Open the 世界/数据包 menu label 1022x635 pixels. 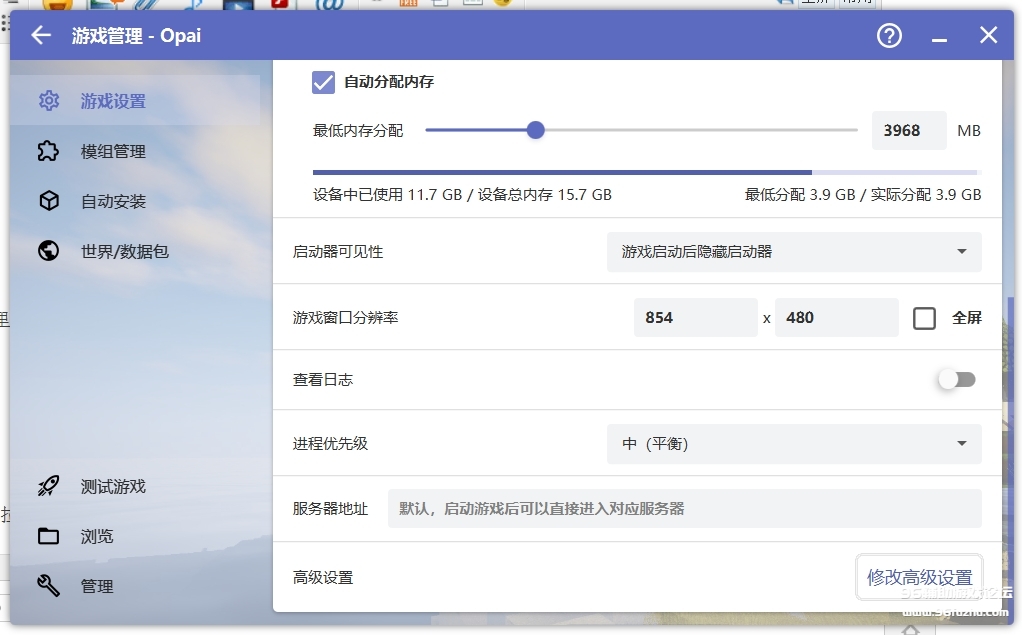click(x=125, y=252)
